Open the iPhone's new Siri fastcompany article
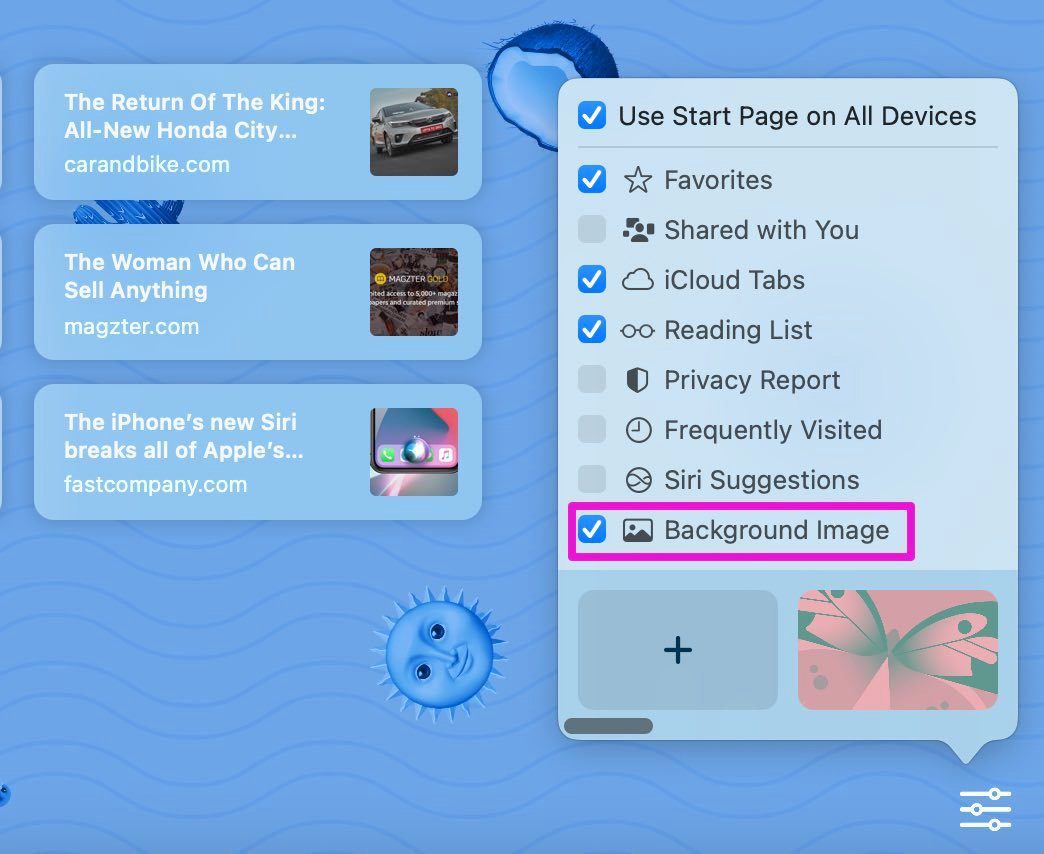This screenshot has height=854, width=1044. point(258,452)
